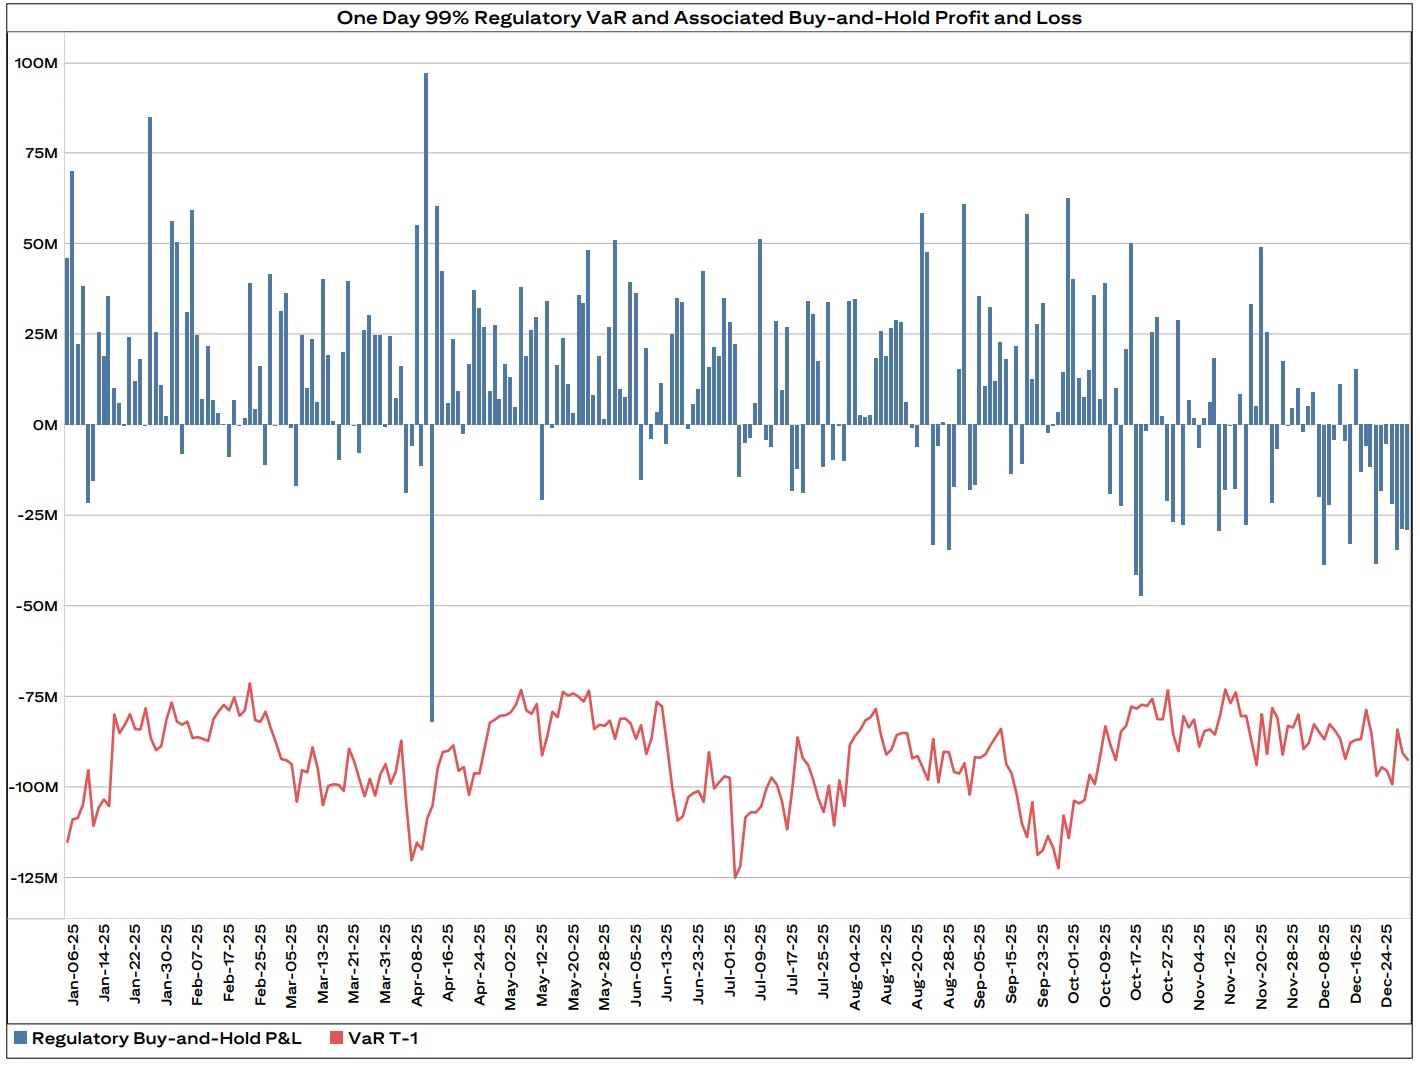Click the 100M y-axis label
The width and height of the screenshot is (1420, 1069).
pos(36,63)
